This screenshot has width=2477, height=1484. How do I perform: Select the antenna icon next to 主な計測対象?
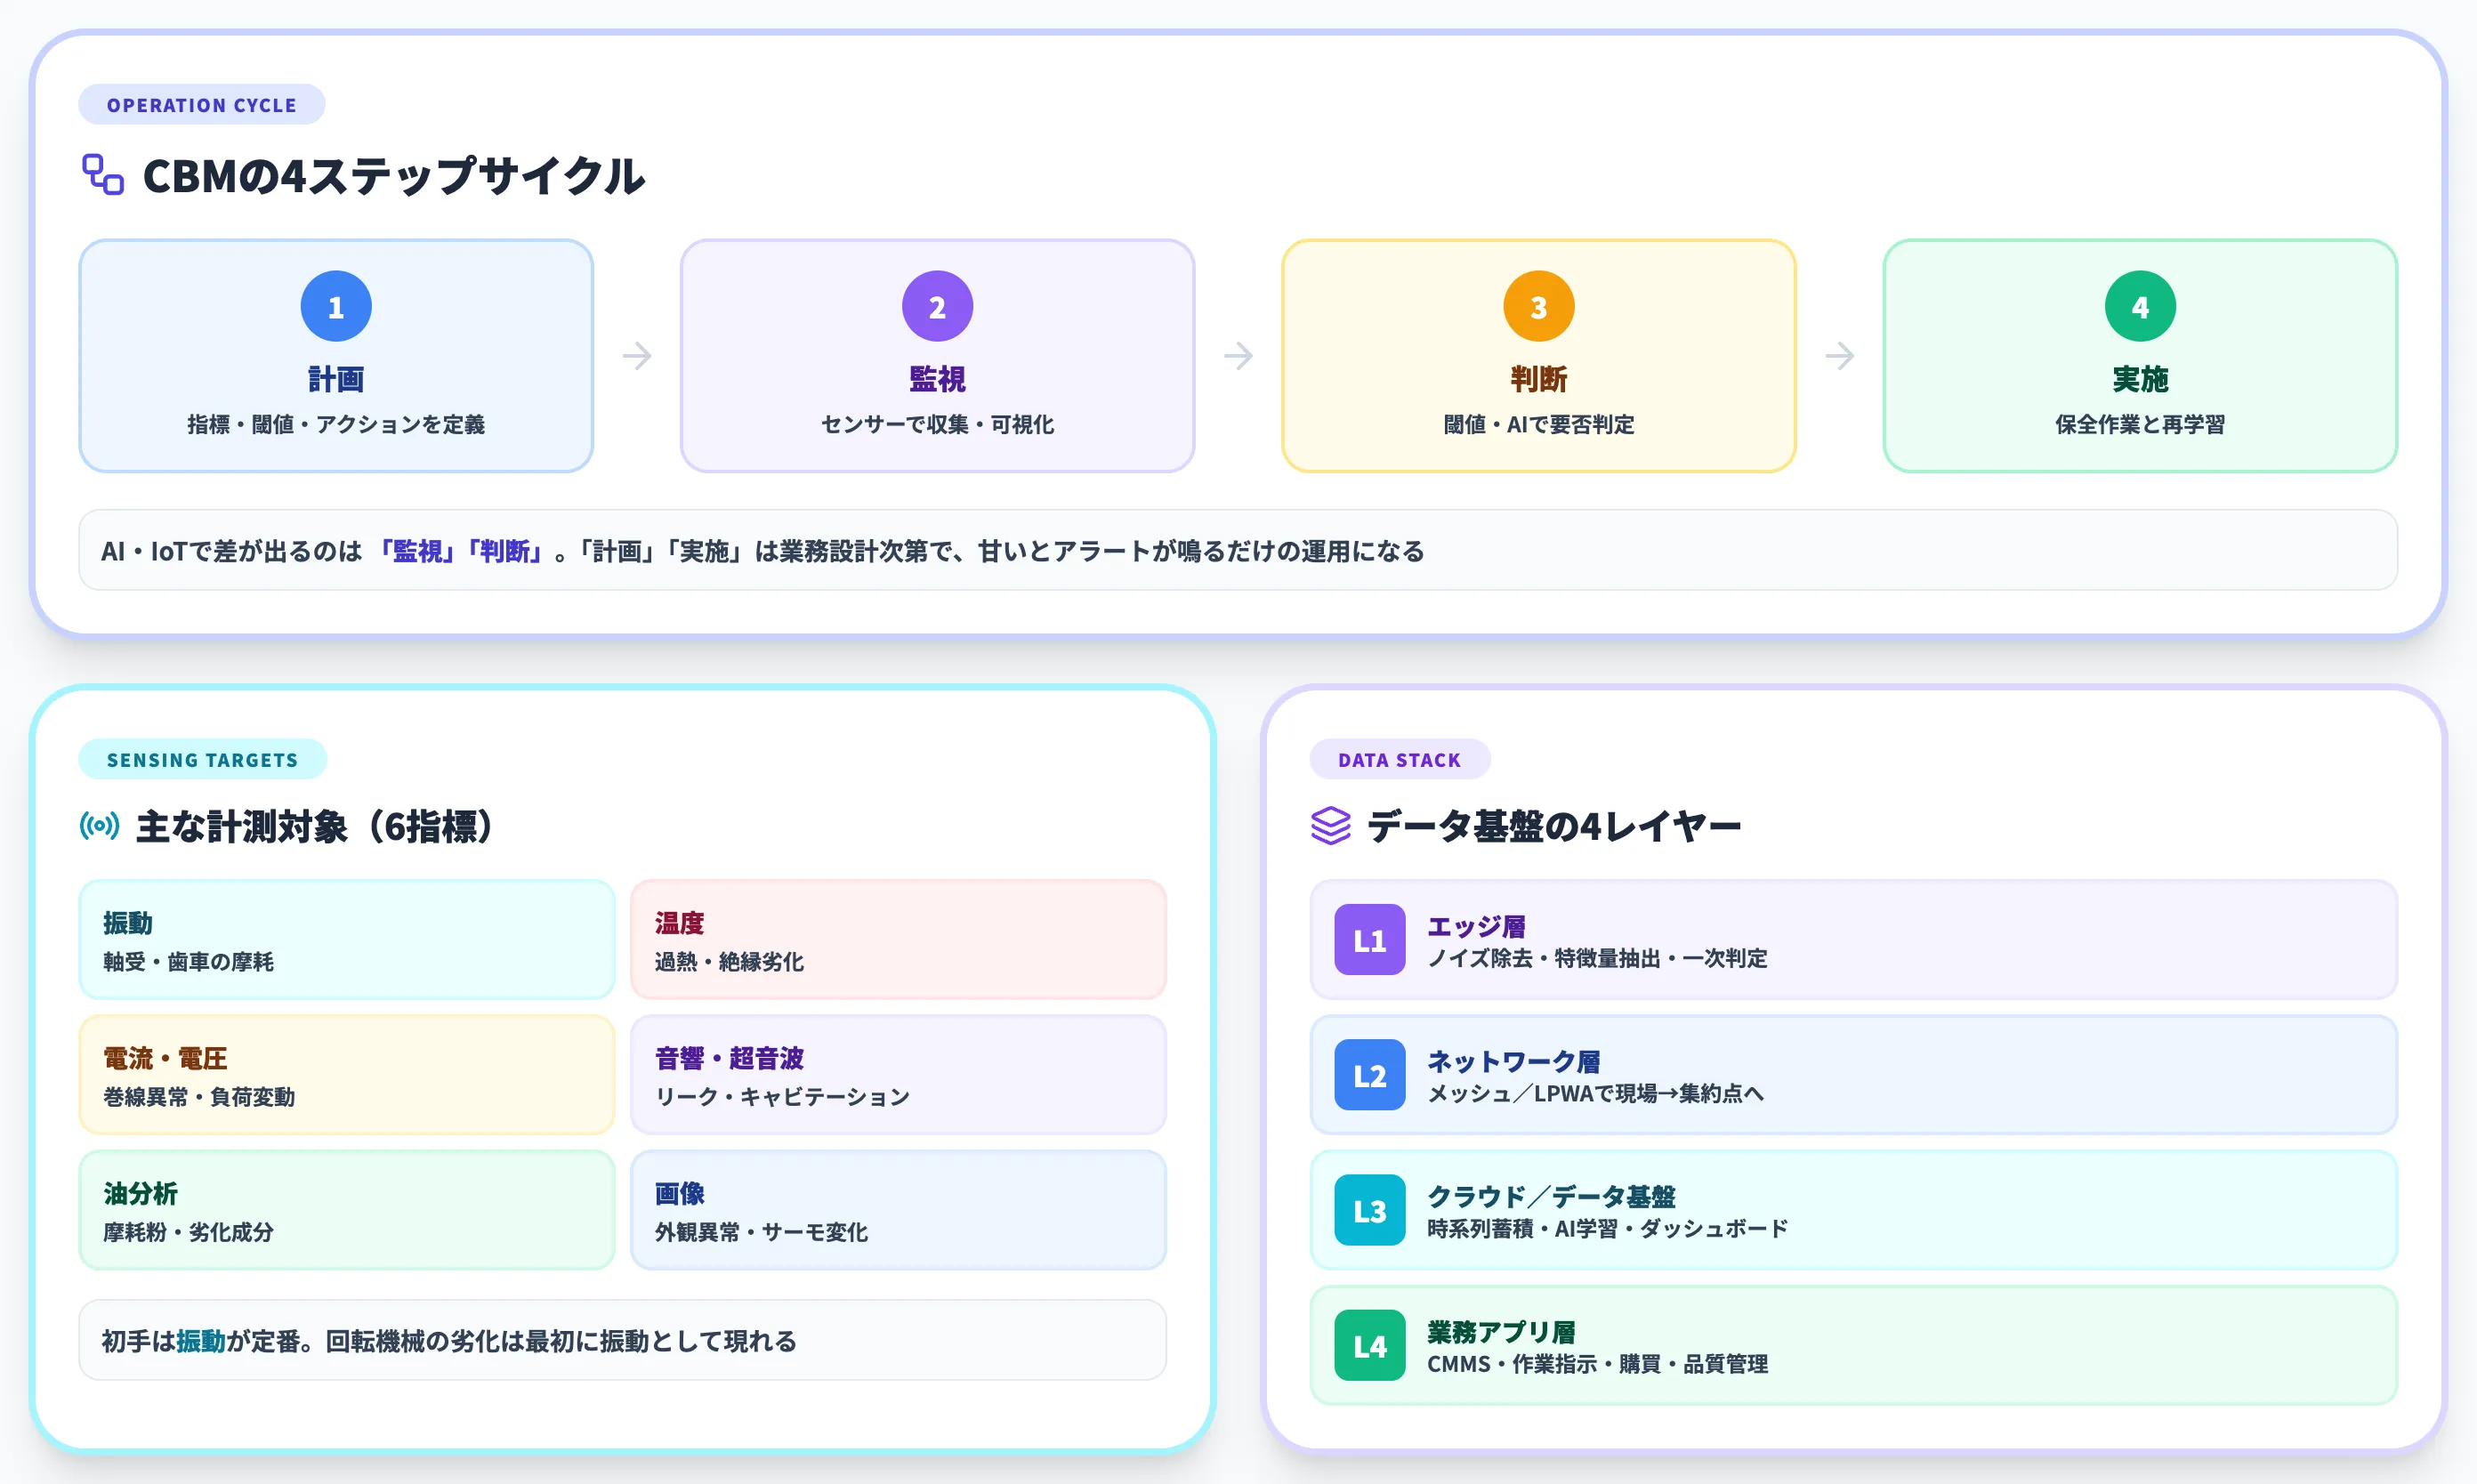[x=99, y=824]
